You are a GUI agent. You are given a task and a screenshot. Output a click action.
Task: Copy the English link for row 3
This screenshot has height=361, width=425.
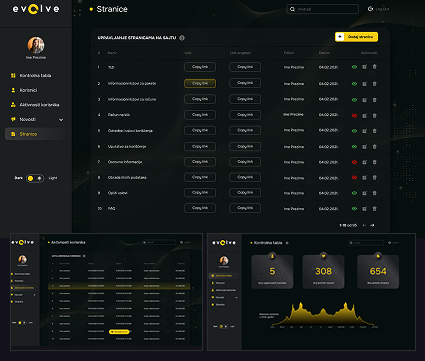tap(245, 99)
